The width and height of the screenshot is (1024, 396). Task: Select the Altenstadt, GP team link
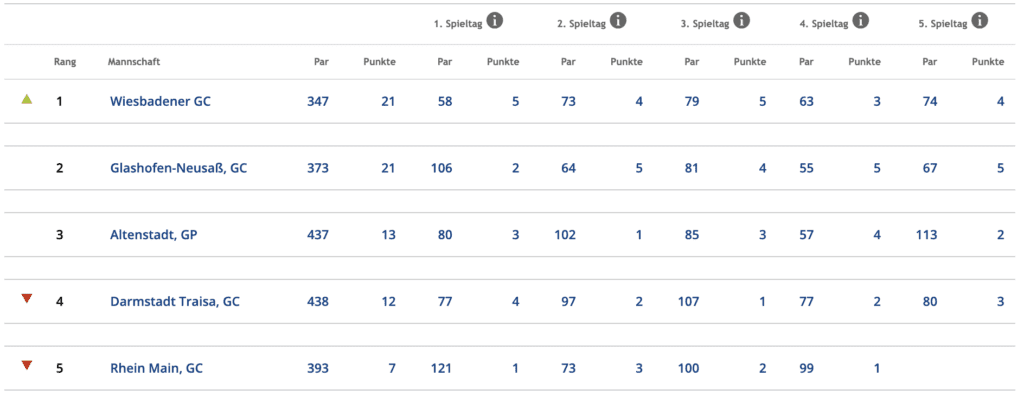[153, 235]
